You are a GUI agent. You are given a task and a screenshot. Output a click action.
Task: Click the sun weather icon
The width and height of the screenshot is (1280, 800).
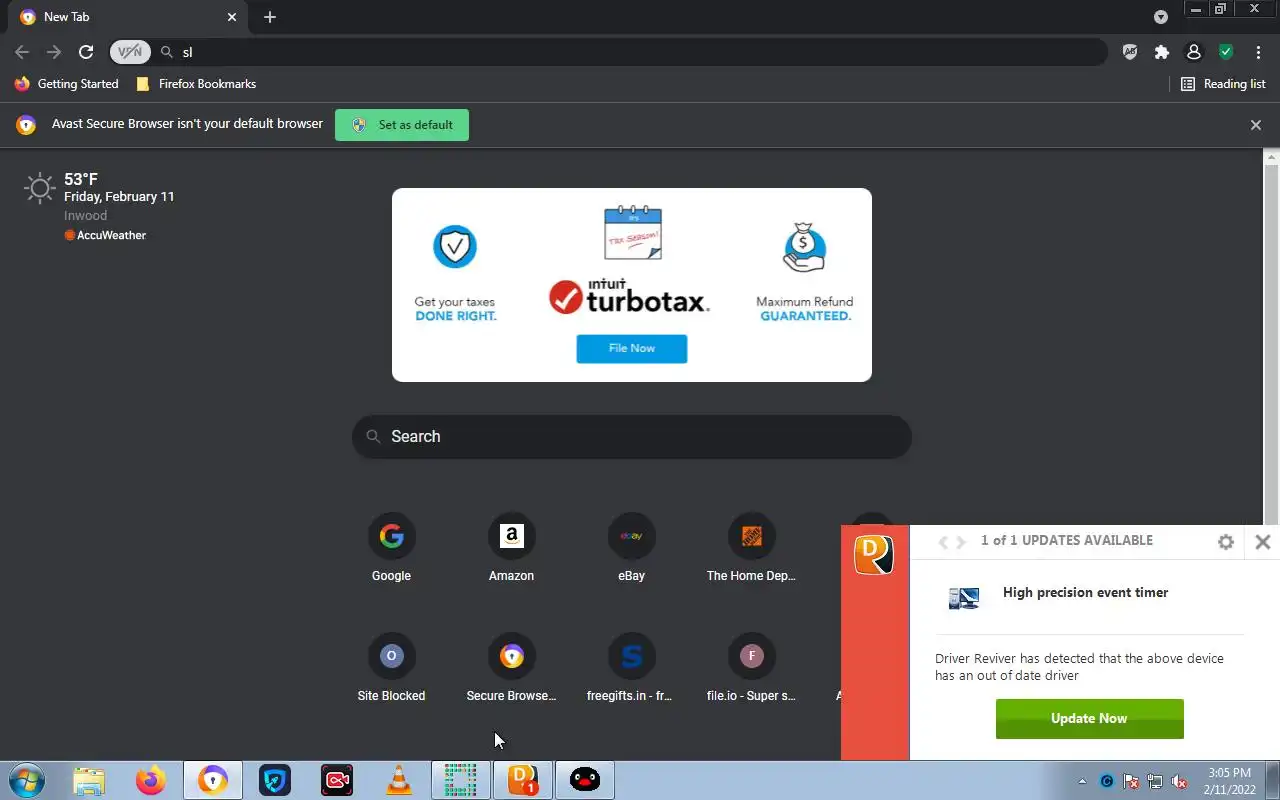pos(40,188)
